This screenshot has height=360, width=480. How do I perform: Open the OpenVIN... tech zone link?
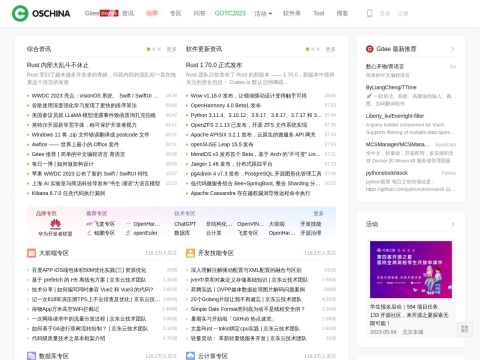click(x=251, y=224)
